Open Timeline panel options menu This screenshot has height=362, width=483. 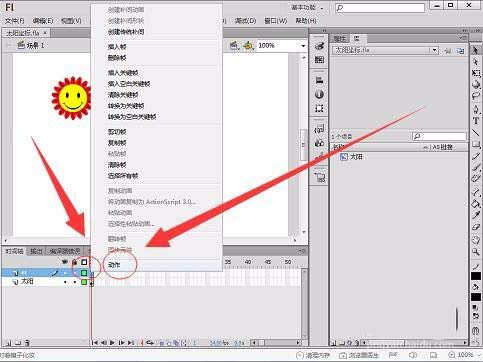click(x=302, y=251)
